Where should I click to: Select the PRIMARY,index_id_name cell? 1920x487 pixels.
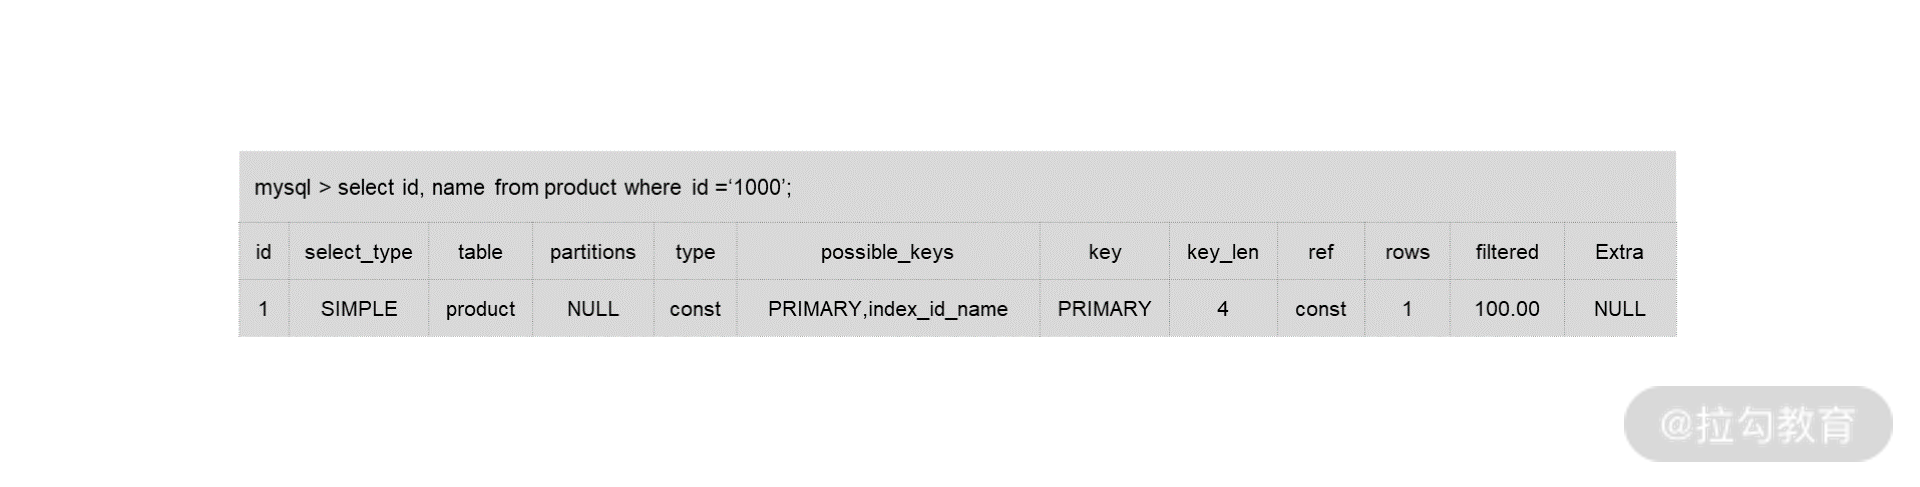(x=888, y=309)
